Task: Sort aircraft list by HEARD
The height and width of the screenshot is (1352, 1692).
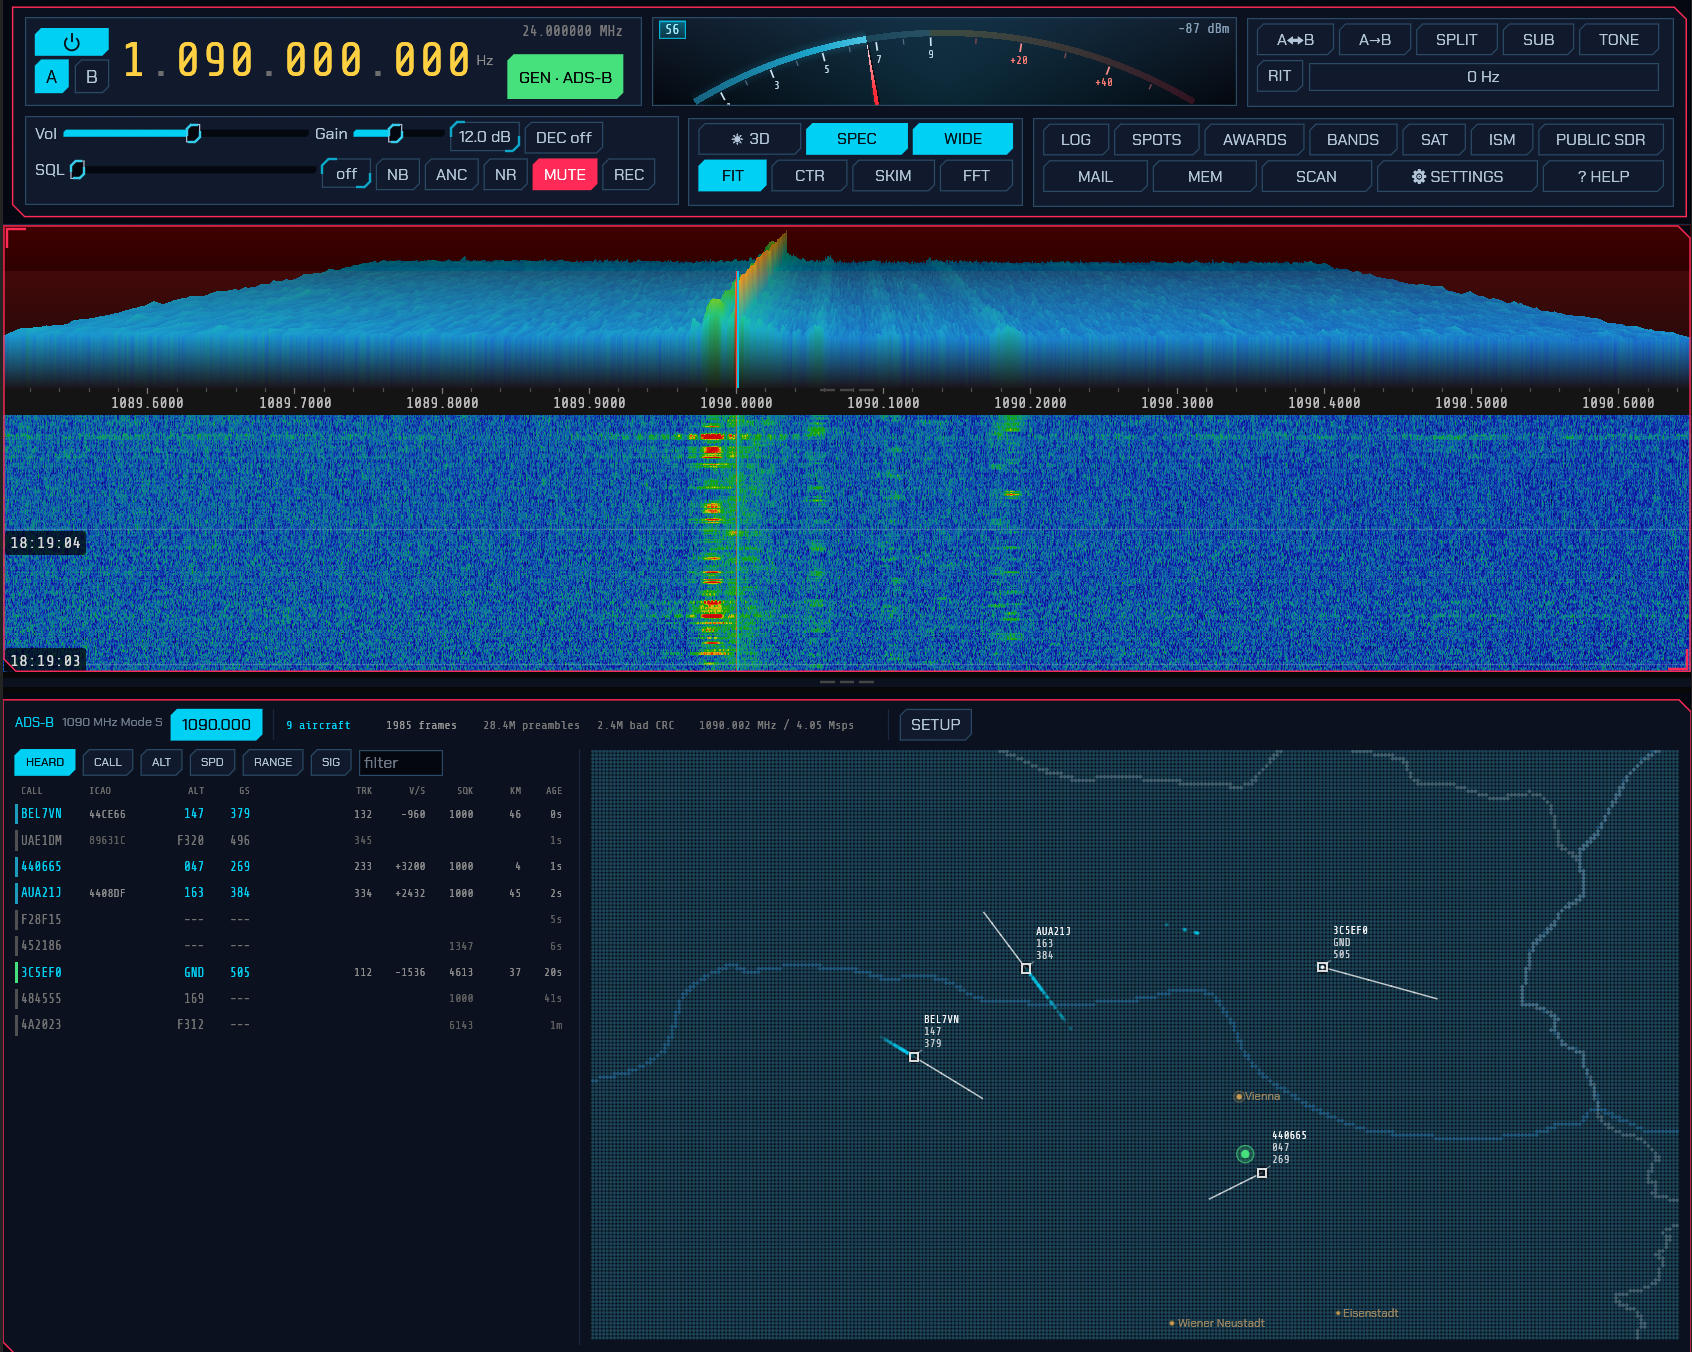Action: click(x=45, y=762)
